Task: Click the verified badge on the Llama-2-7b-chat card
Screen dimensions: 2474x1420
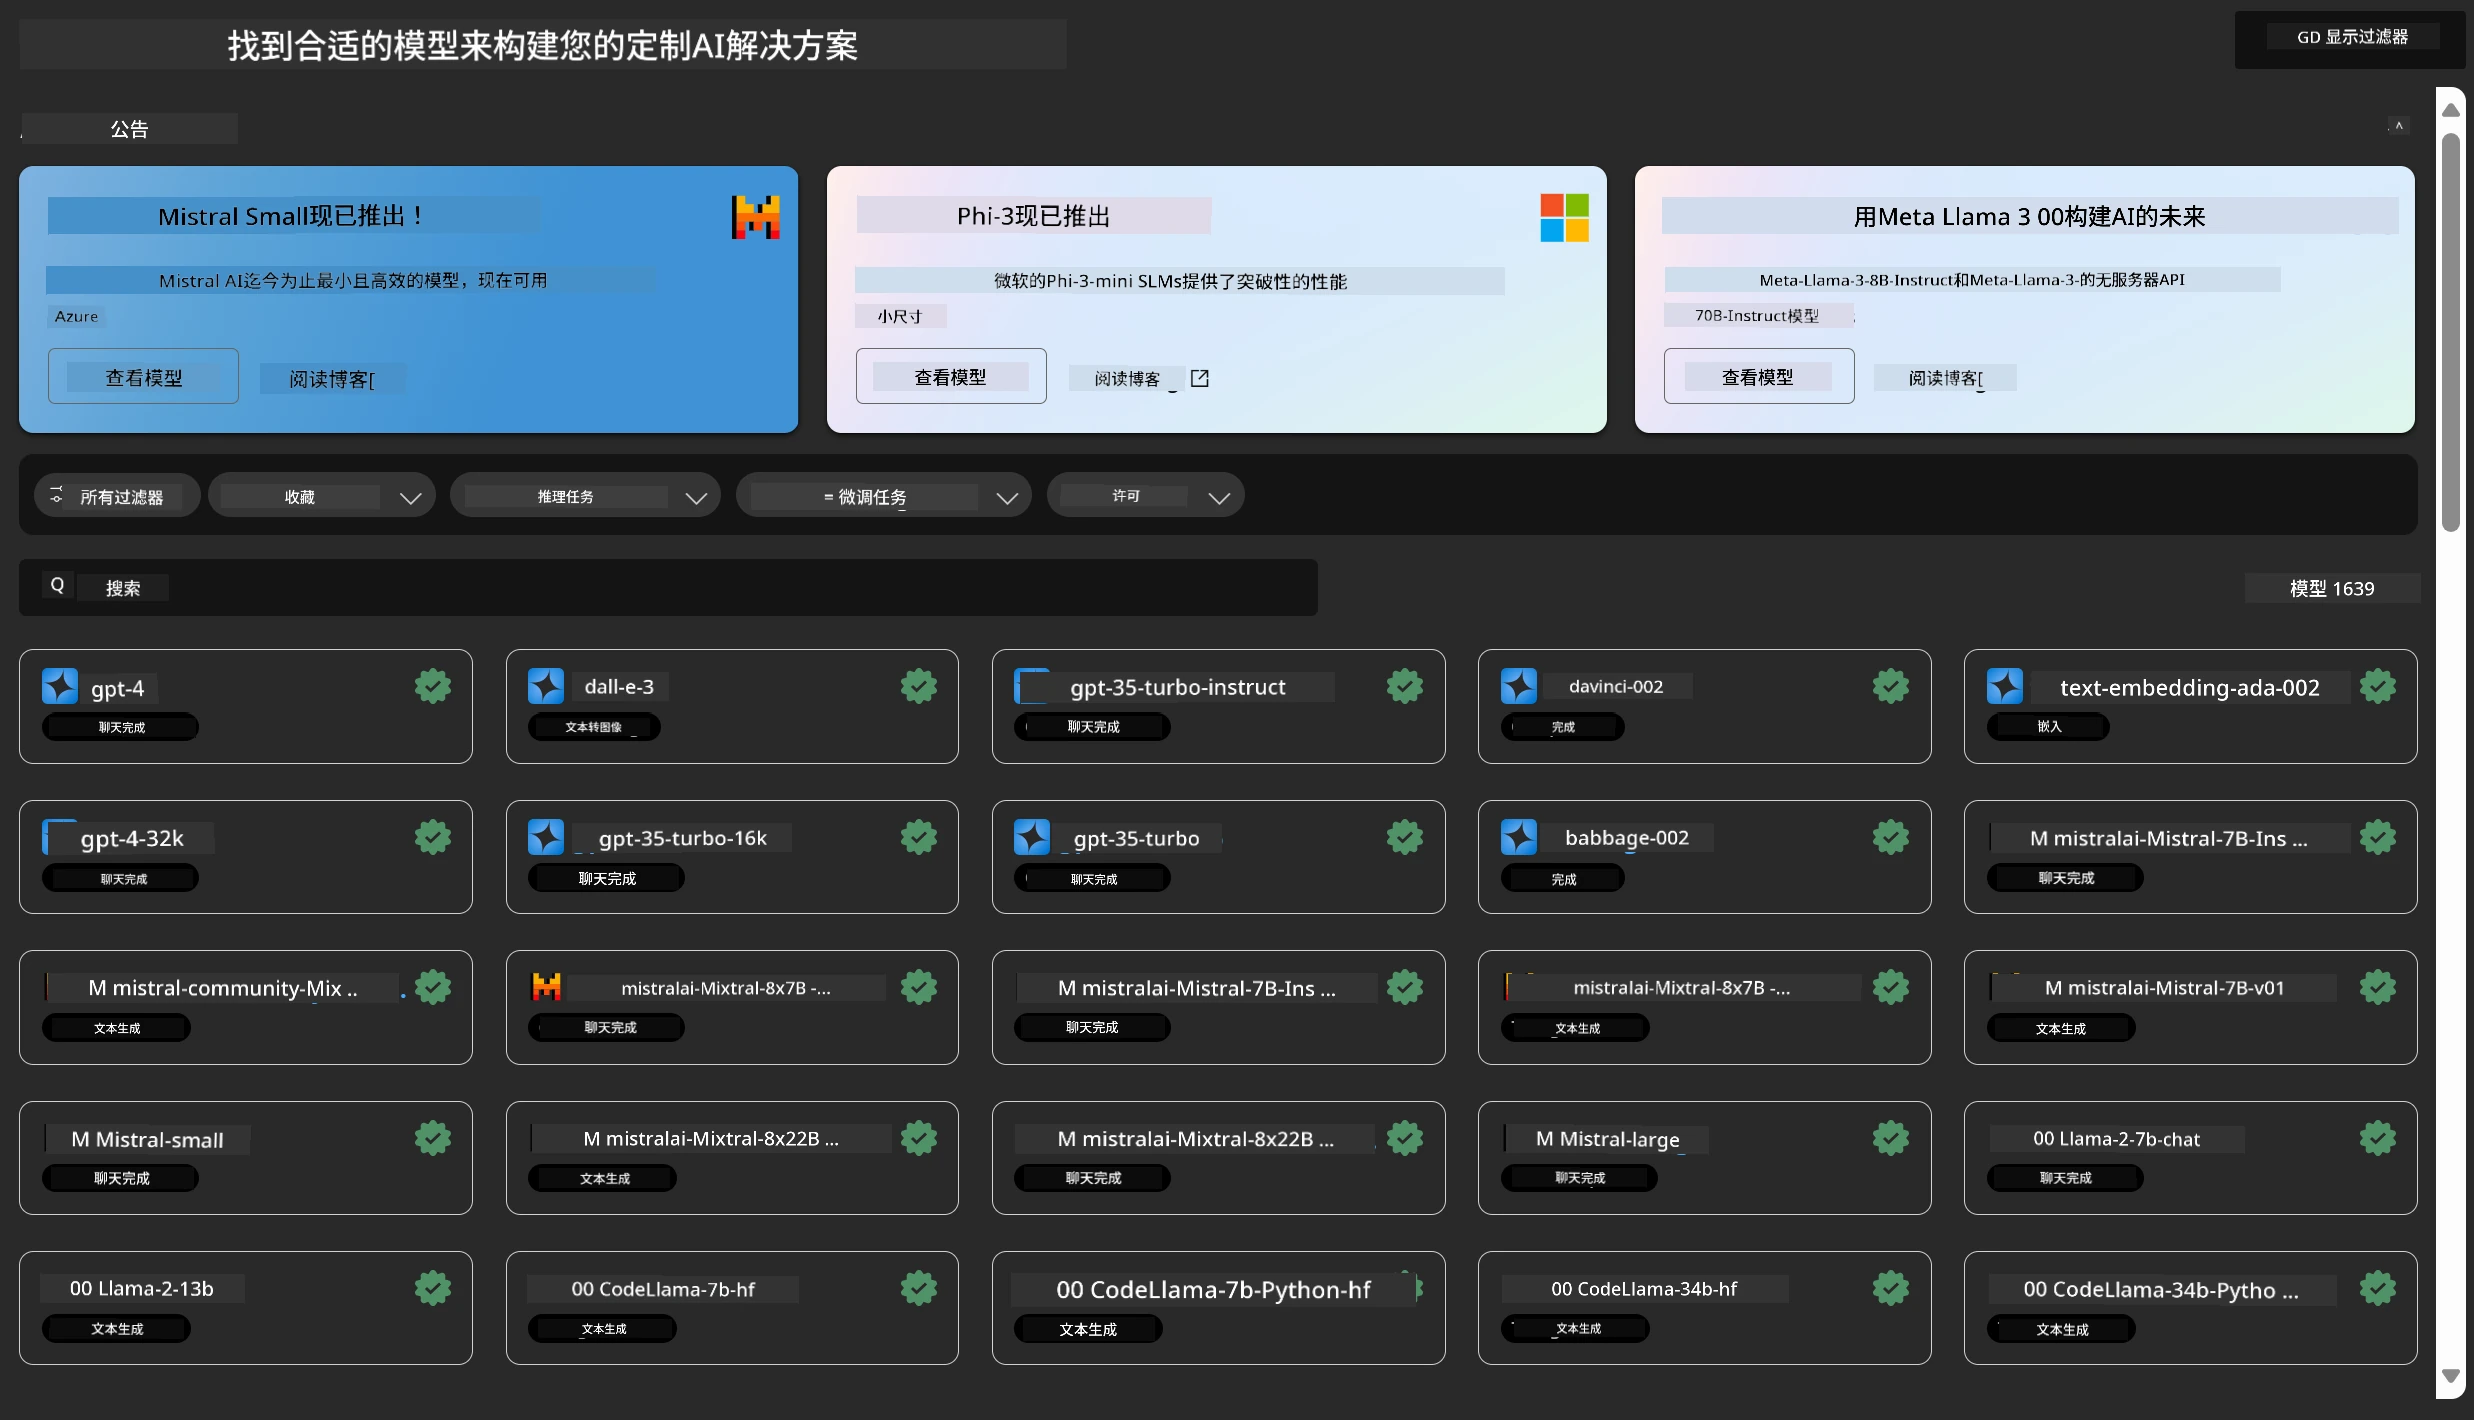Action: pos(2378,1138)
